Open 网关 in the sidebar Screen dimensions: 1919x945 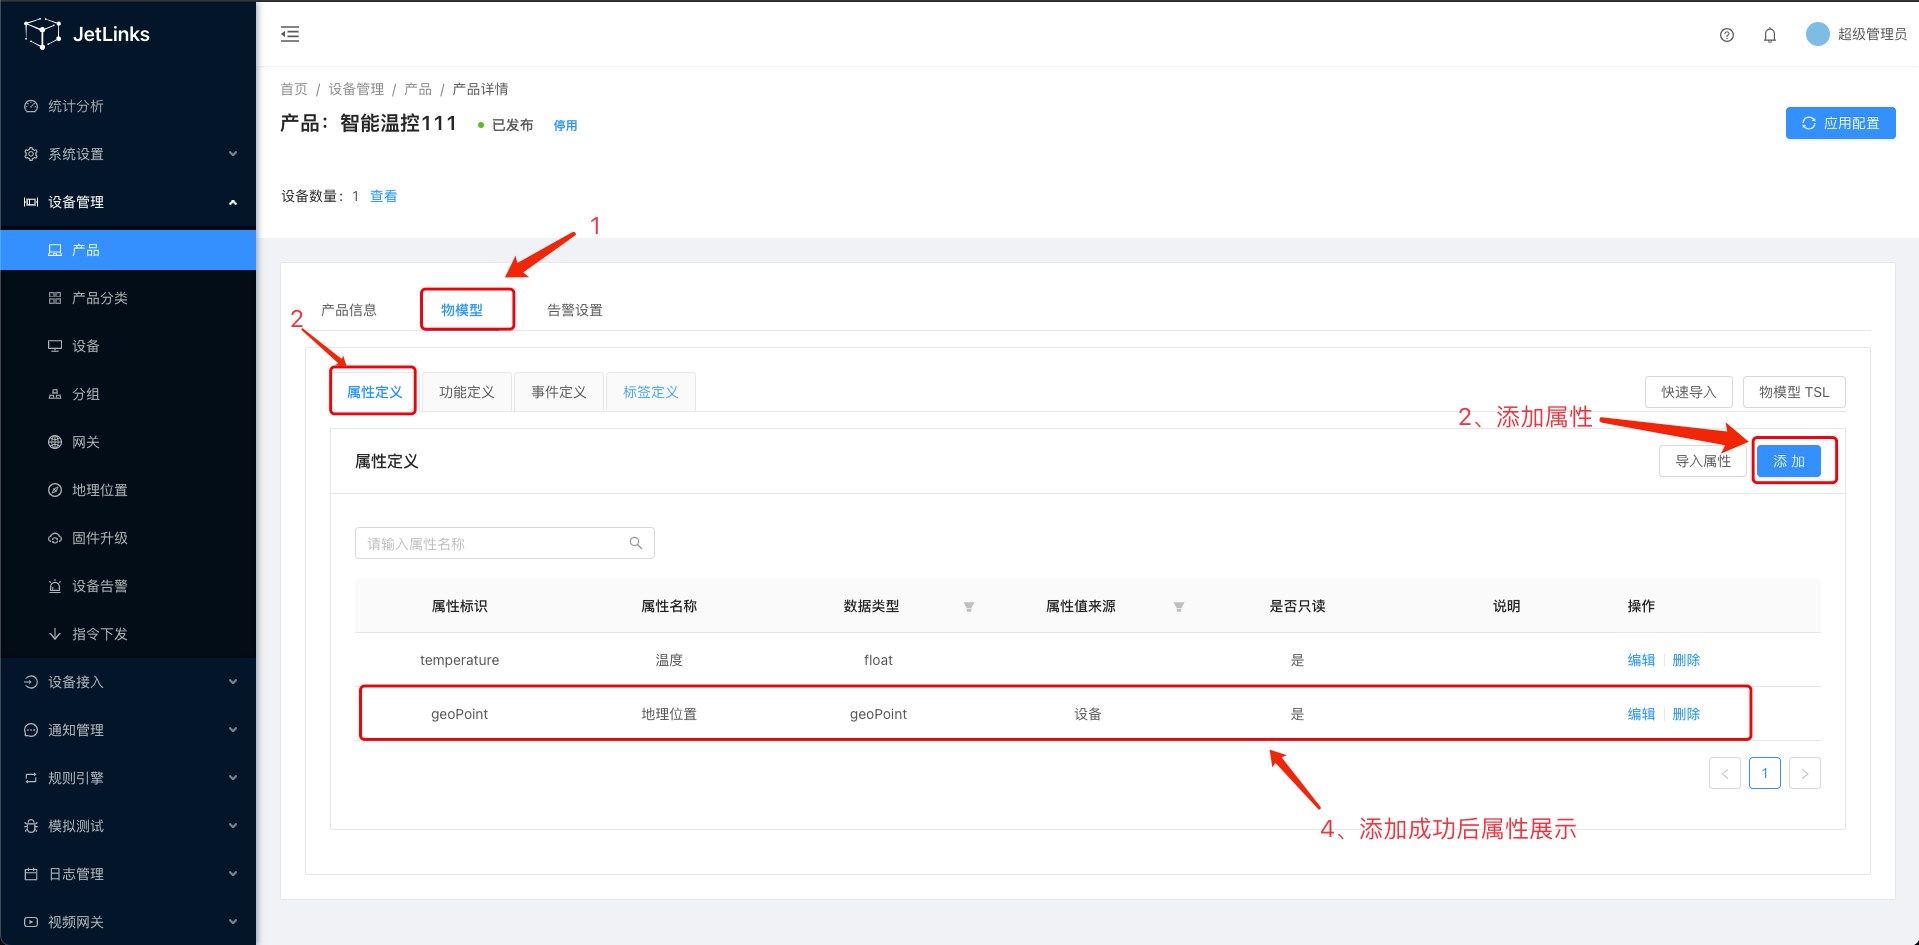128,442
